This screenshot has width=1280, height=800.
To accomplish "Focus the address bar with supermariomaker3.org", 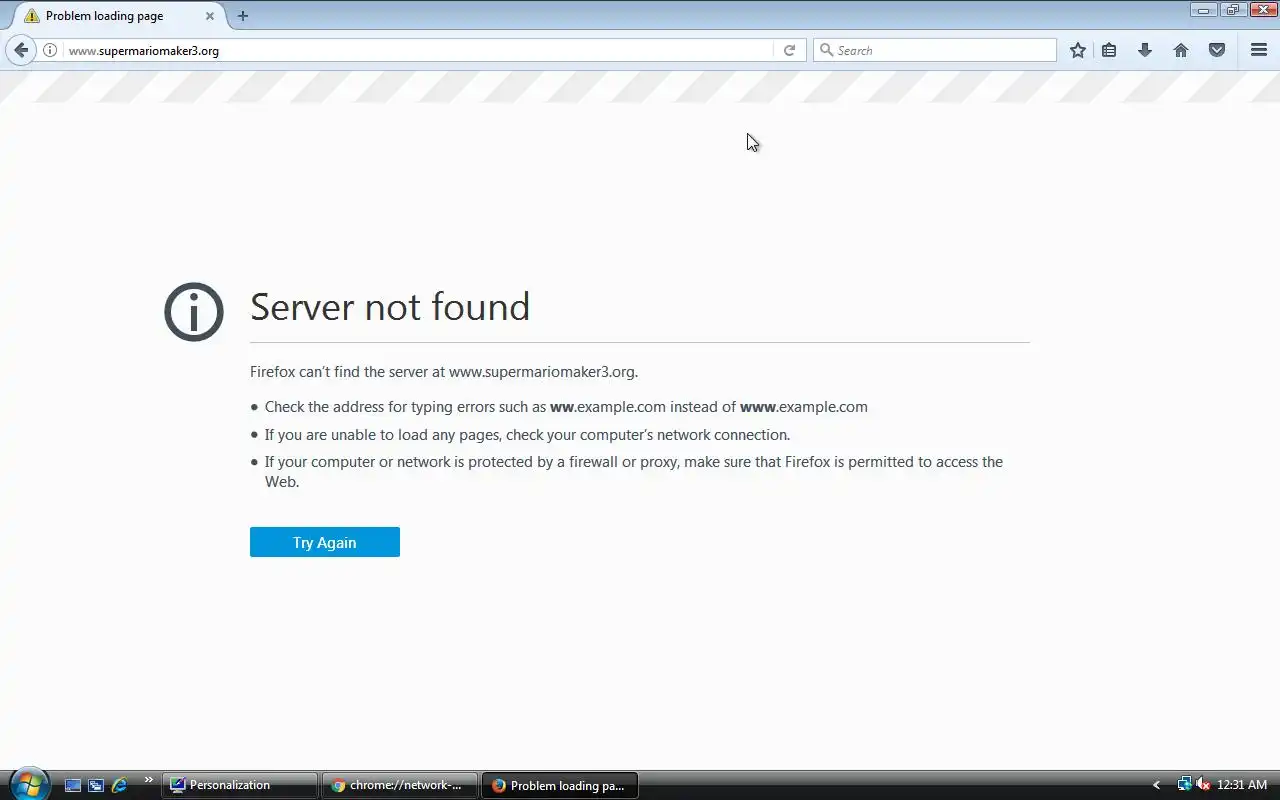I will 418,50.
